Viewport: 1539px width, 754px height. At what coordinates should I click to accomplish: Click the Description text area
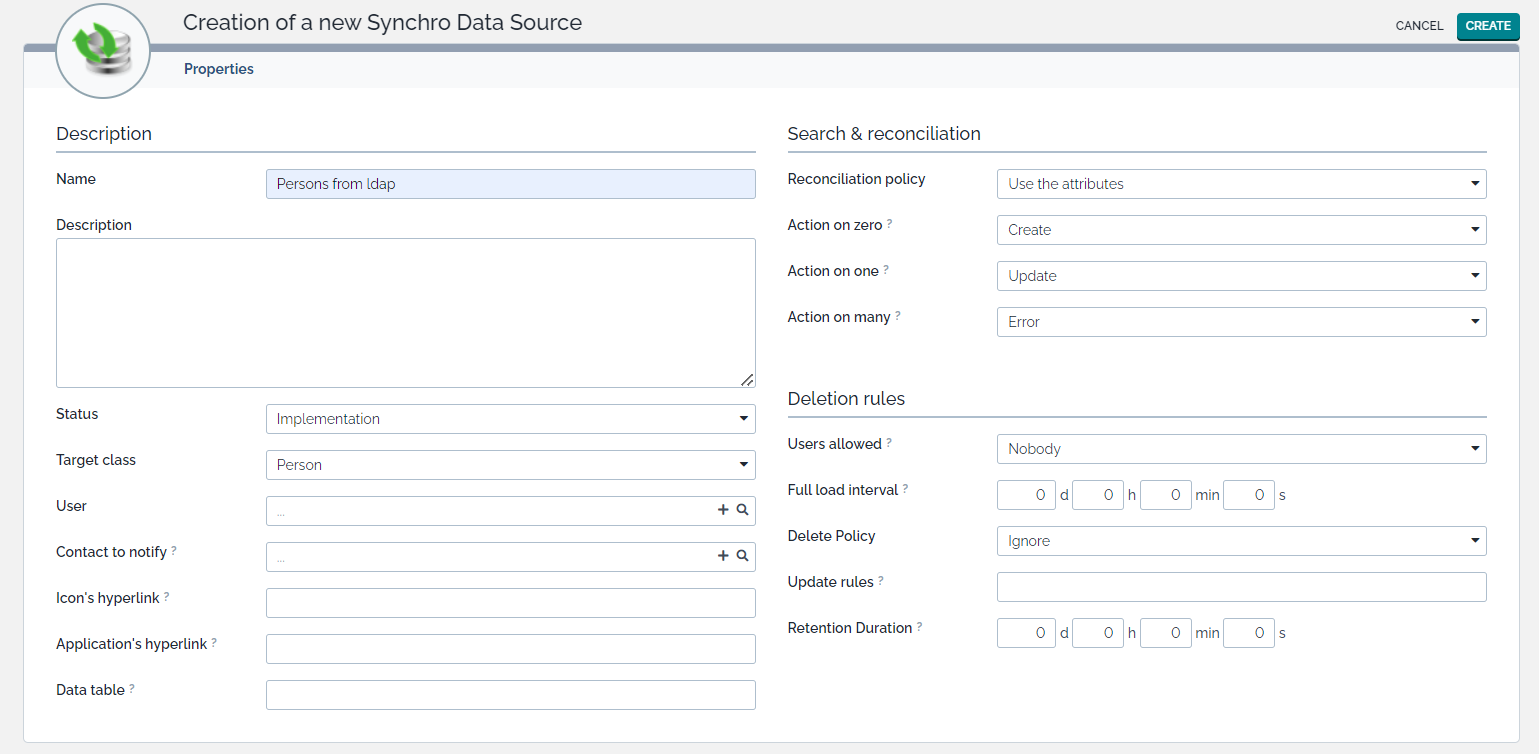click(405, 312)
